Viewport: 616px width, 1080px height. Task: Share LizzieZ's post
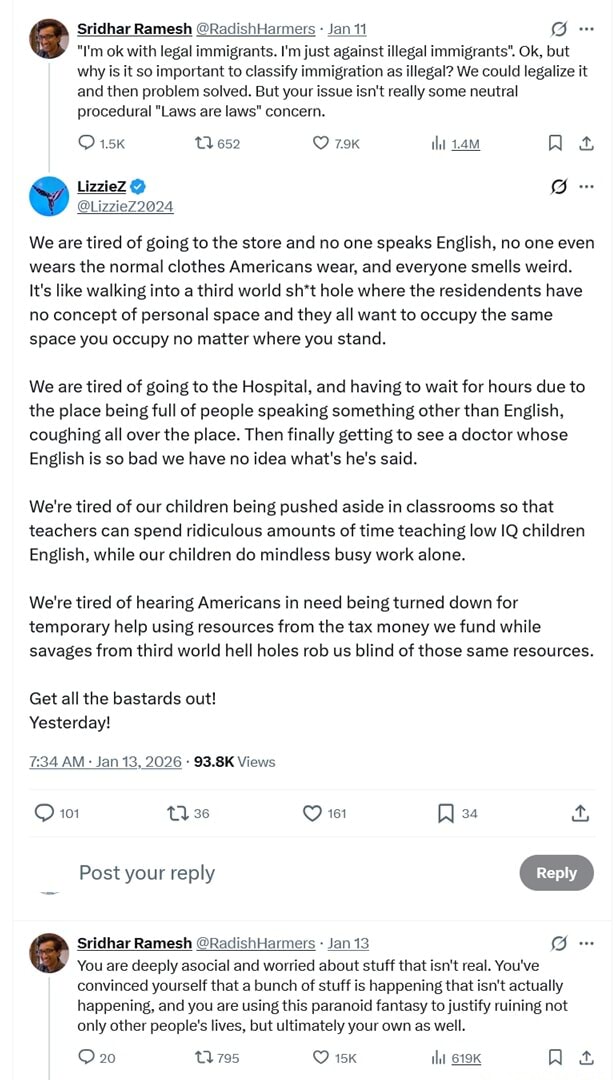580,813
